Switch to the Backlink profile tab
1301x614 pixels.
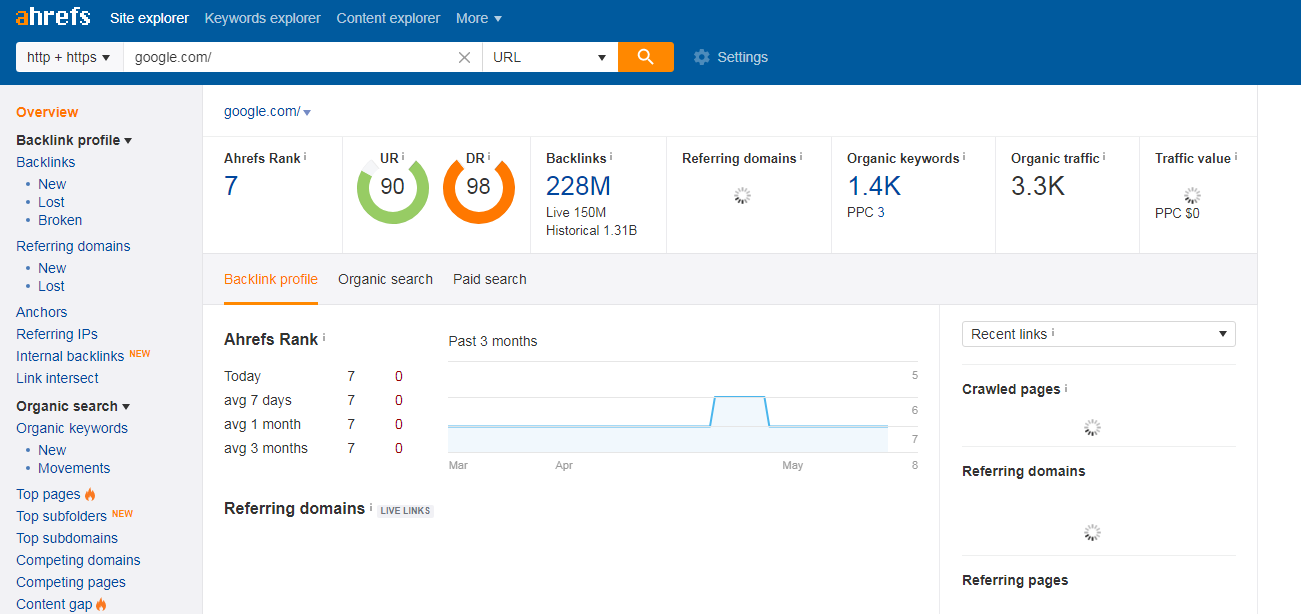click(x=271, y=279)
